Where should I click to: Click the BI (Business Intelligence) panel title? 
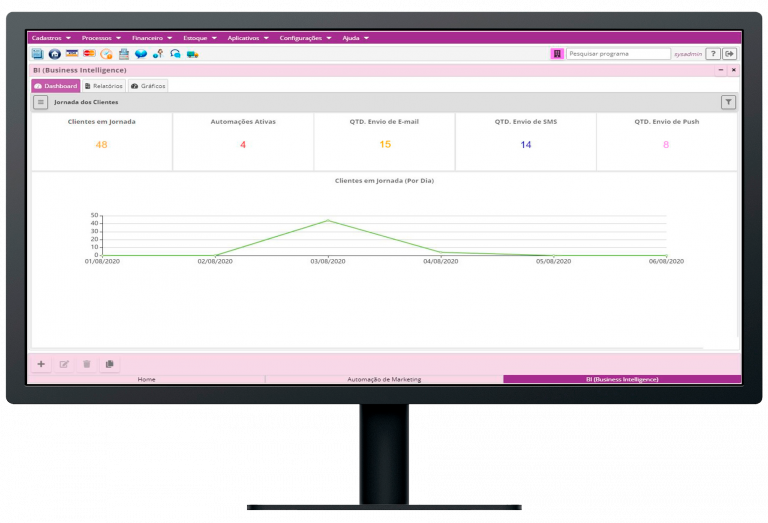pyautogui.click(x=80, y=70)
